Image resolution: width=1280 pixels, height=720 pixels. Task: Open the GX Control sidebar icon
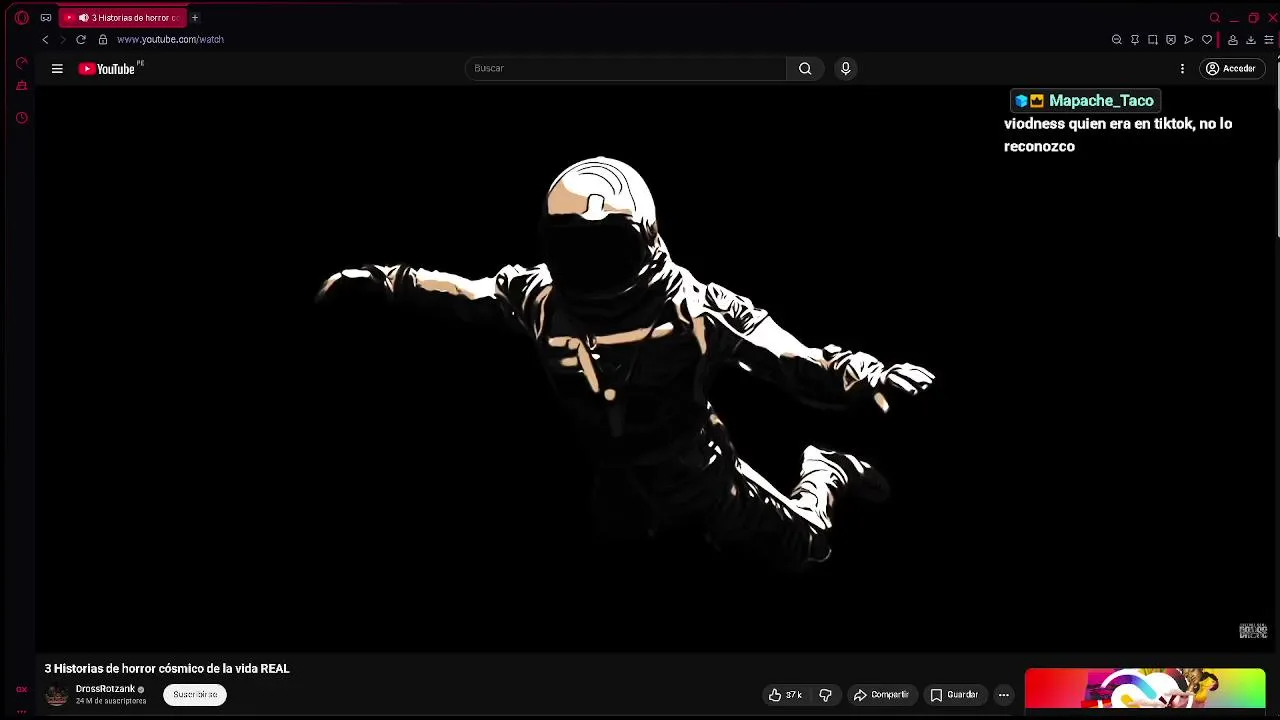pos(21,63)
